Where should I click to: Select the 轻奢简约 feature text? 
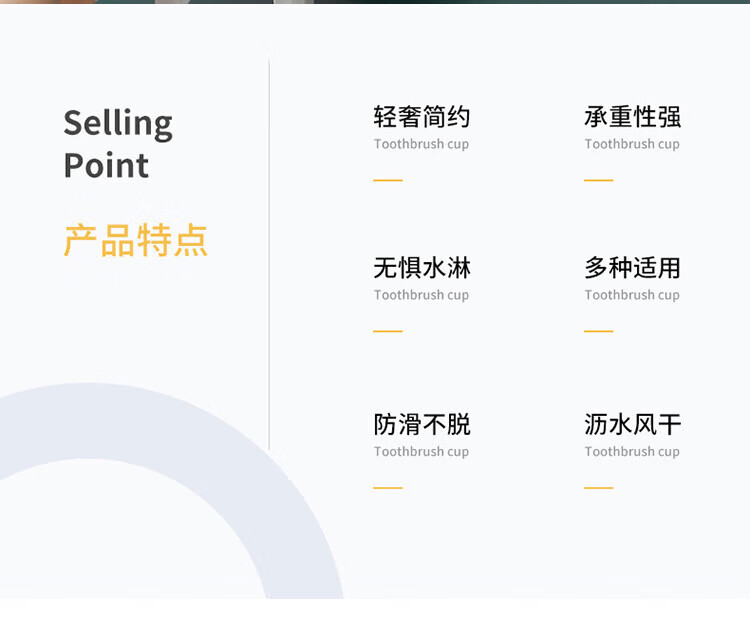pyautogui.click(x=421, y=117)
